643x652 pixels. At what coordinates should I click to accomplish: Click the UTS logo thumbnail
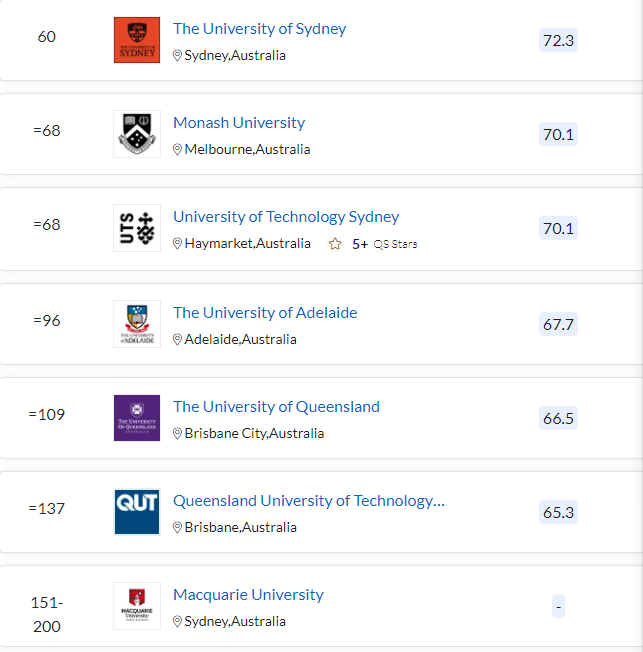coord(137,228)
